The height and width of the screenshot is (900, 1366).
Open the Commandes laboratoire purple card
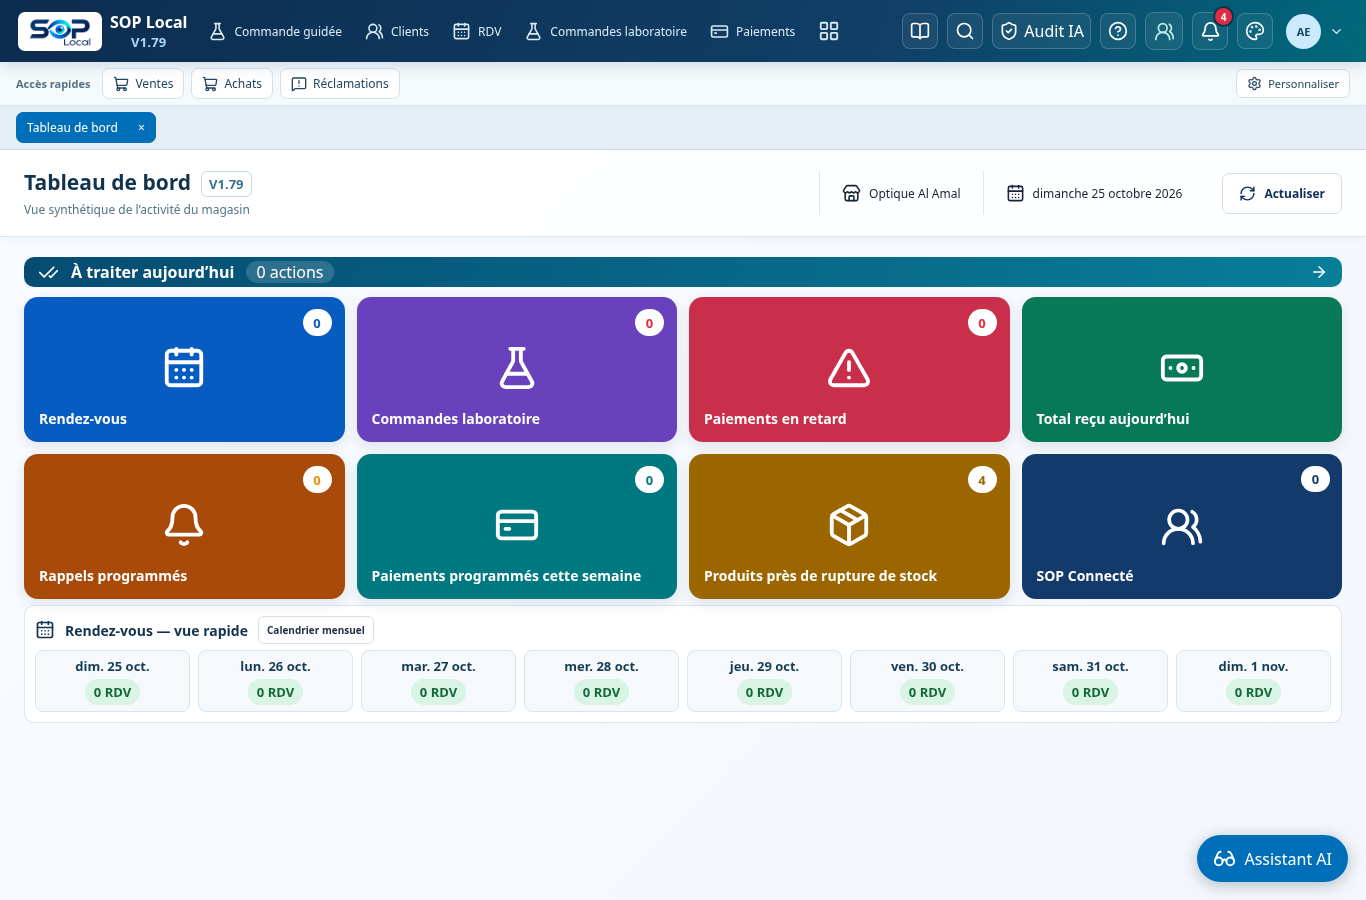point(517,369)
